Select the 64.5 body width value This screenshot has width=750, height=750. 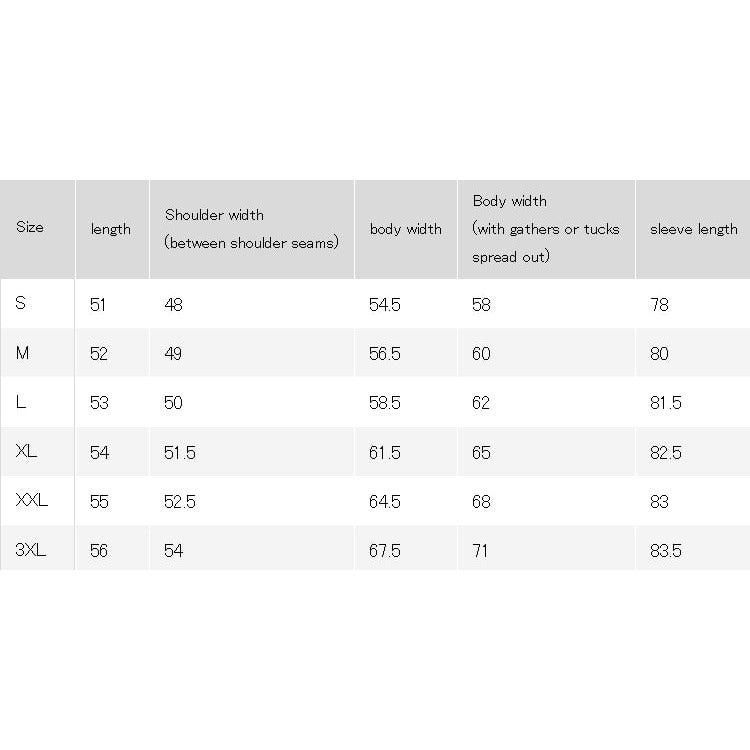[385, 502]
